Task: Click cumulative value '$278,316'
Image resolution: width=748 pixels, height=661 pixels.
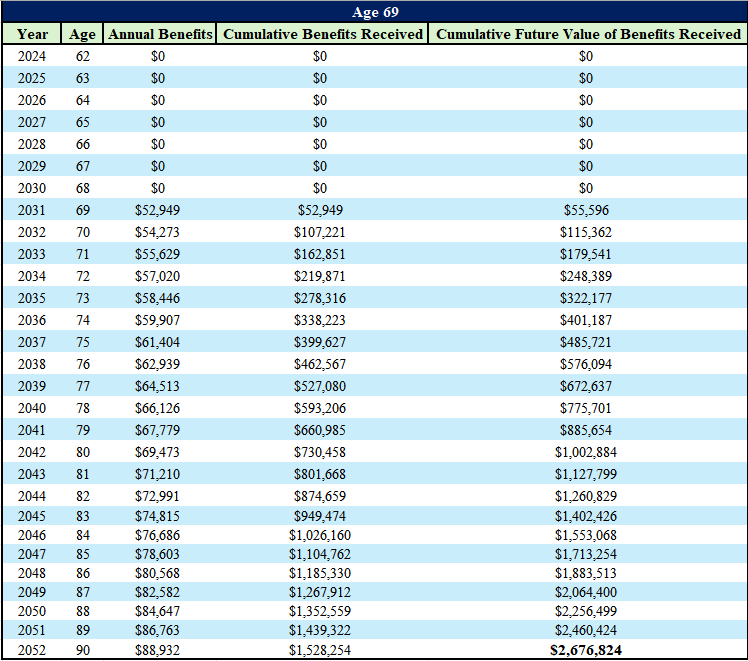Action: click(320, 298)
